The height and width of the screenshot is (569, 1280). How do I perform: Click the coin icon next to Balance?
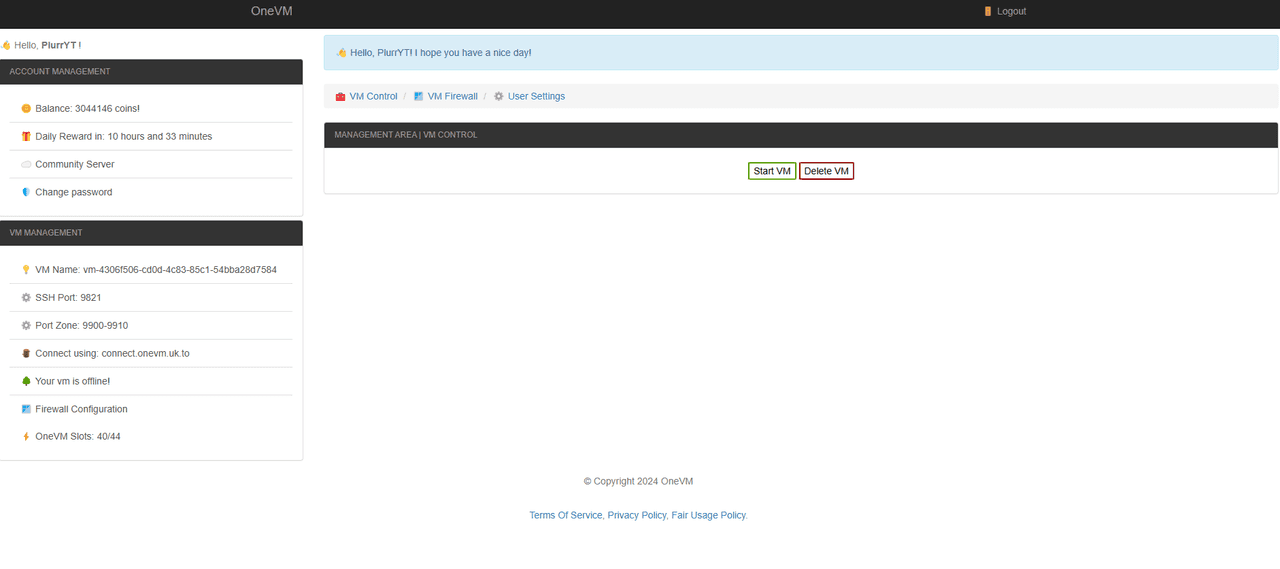point(26,108)
